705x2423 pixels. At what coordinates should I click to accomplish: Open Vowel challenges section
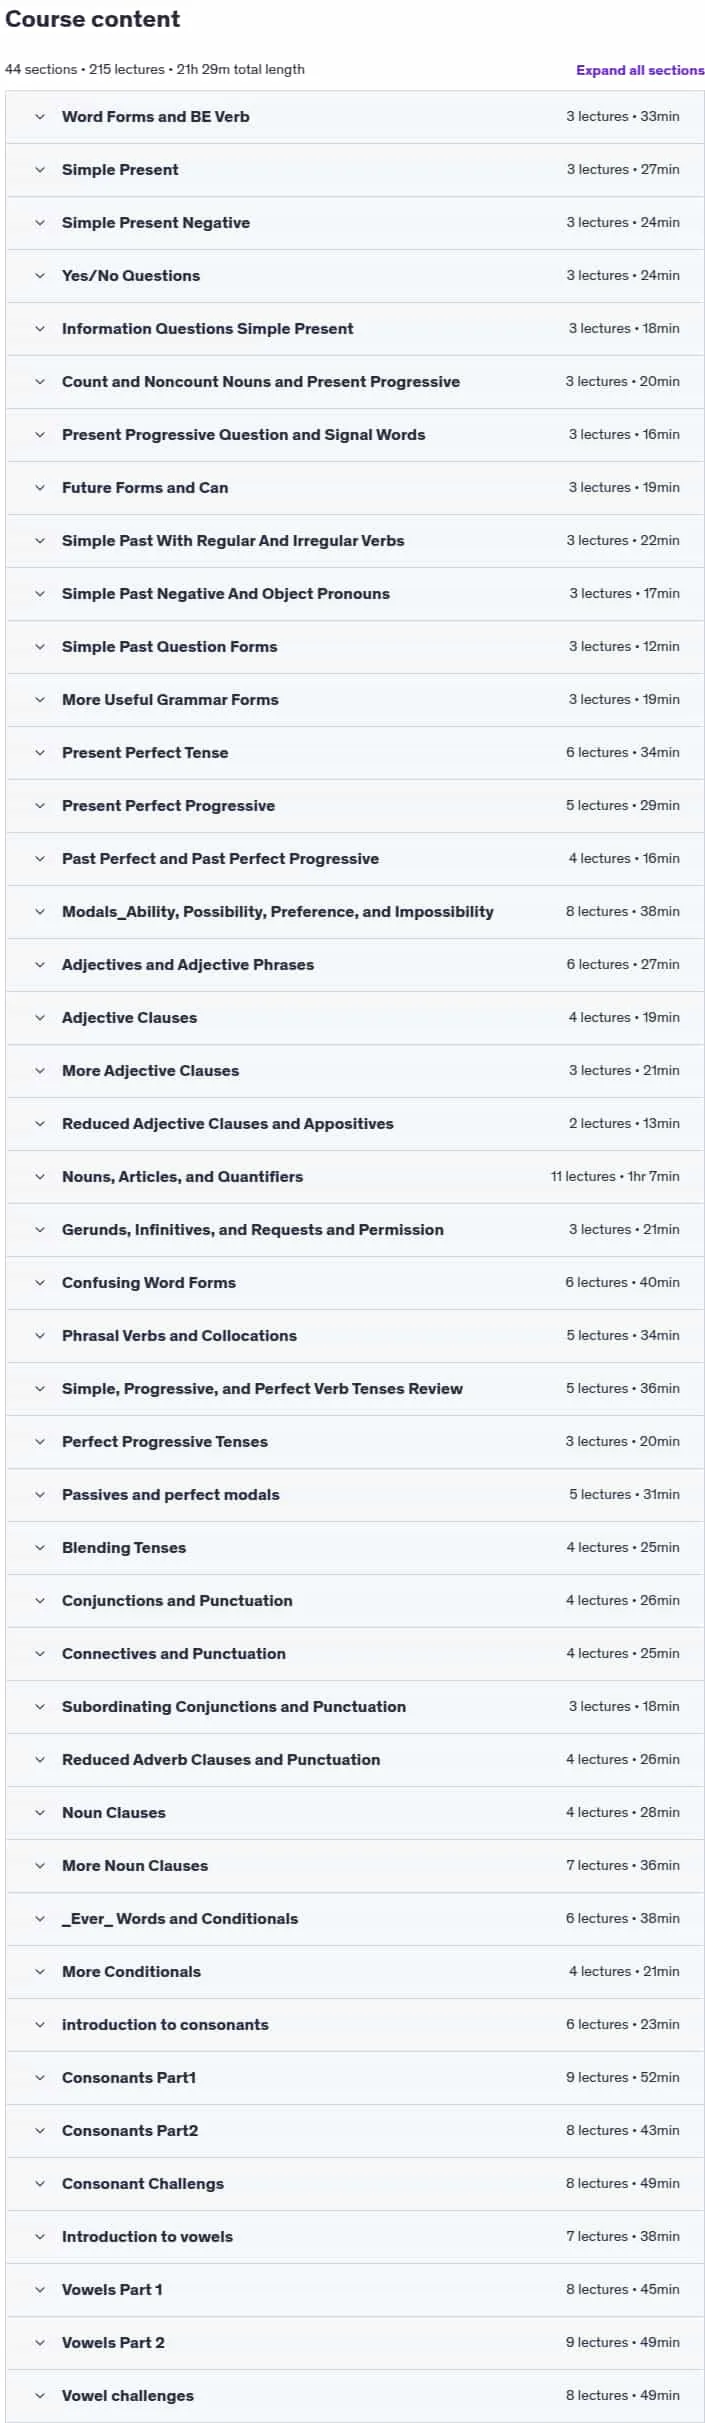coord(355,2396)
